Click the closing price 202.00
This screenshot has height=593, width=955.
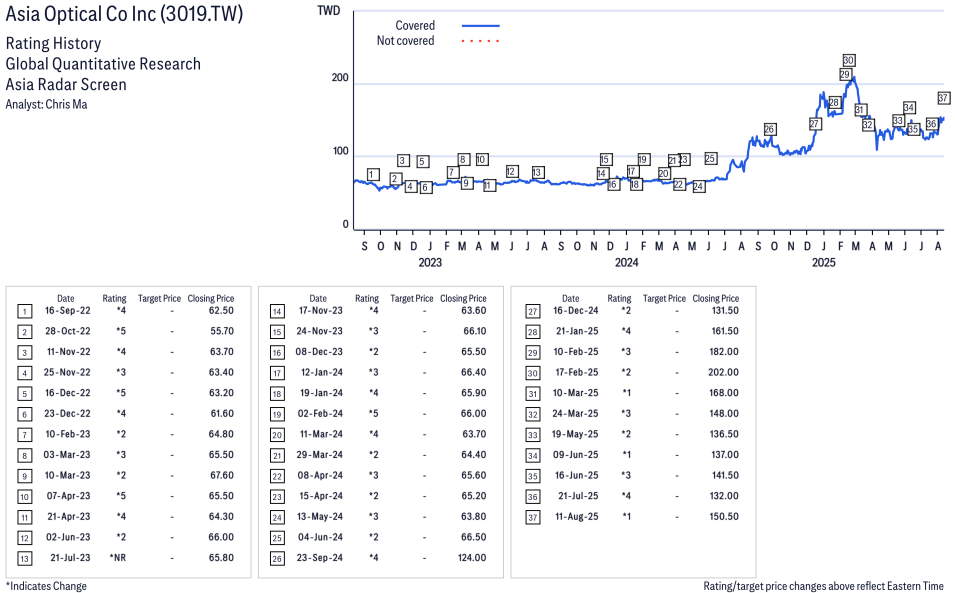724,372
